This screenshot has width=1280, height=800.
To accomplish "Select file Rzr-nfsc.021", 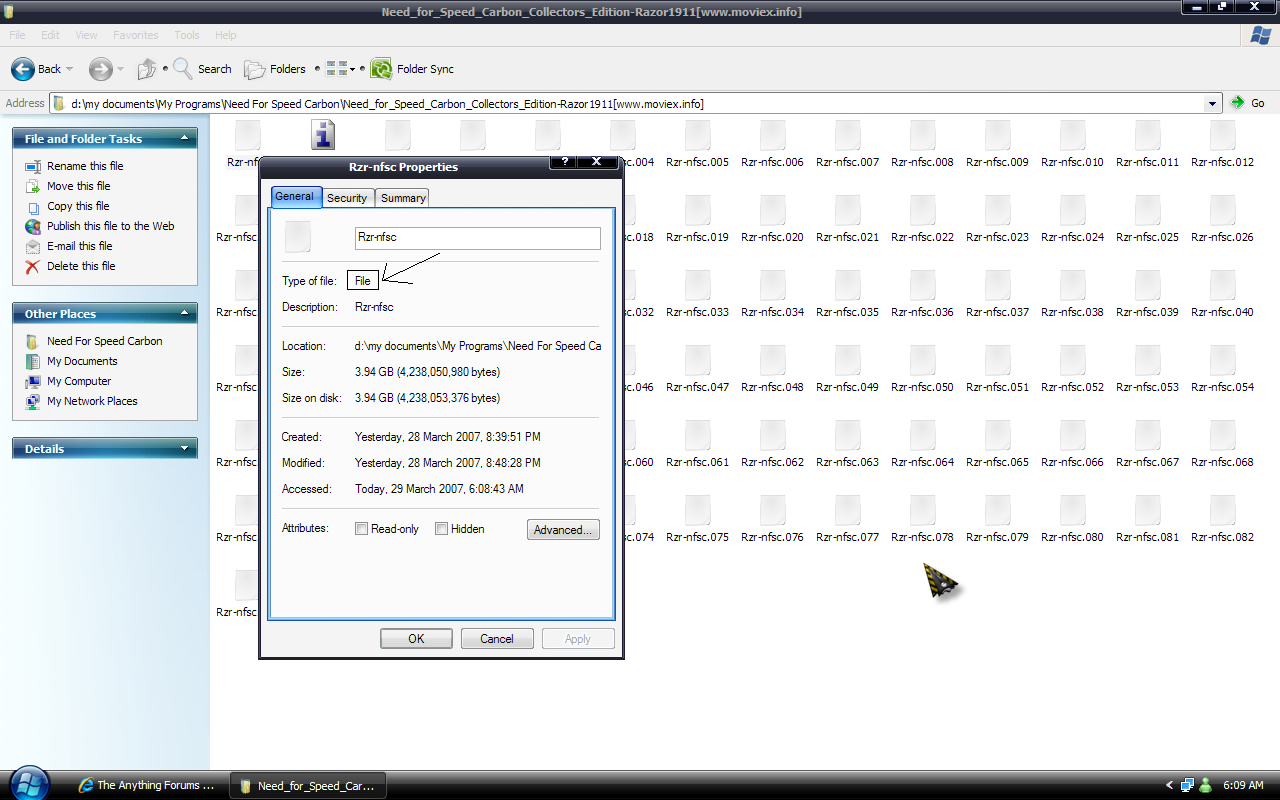I will pos(847,220).
